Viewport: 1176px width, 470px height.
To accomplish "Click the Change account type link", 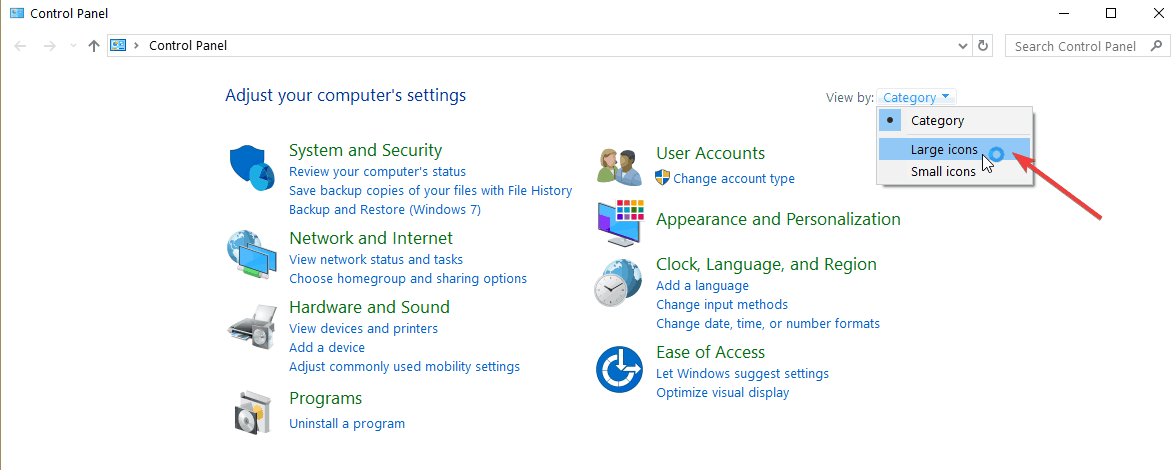I will tap(734, 178).
